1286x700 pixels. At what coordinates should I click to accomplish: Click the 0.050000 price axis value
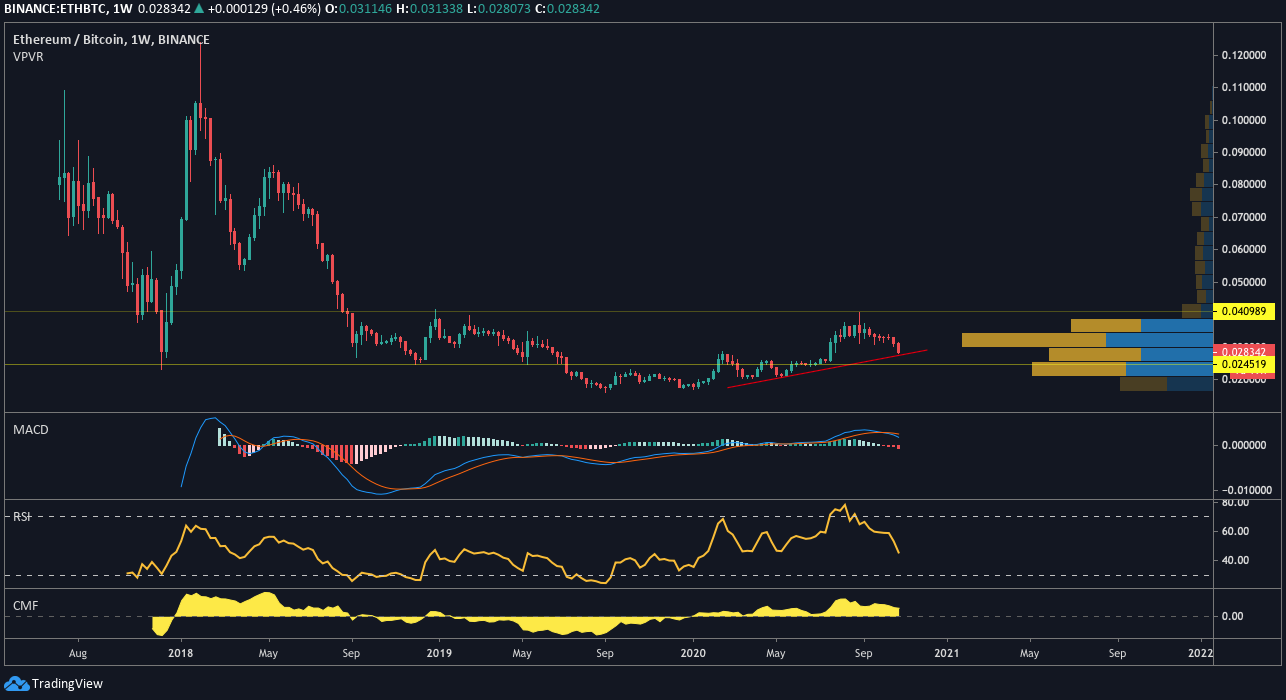1246,281
